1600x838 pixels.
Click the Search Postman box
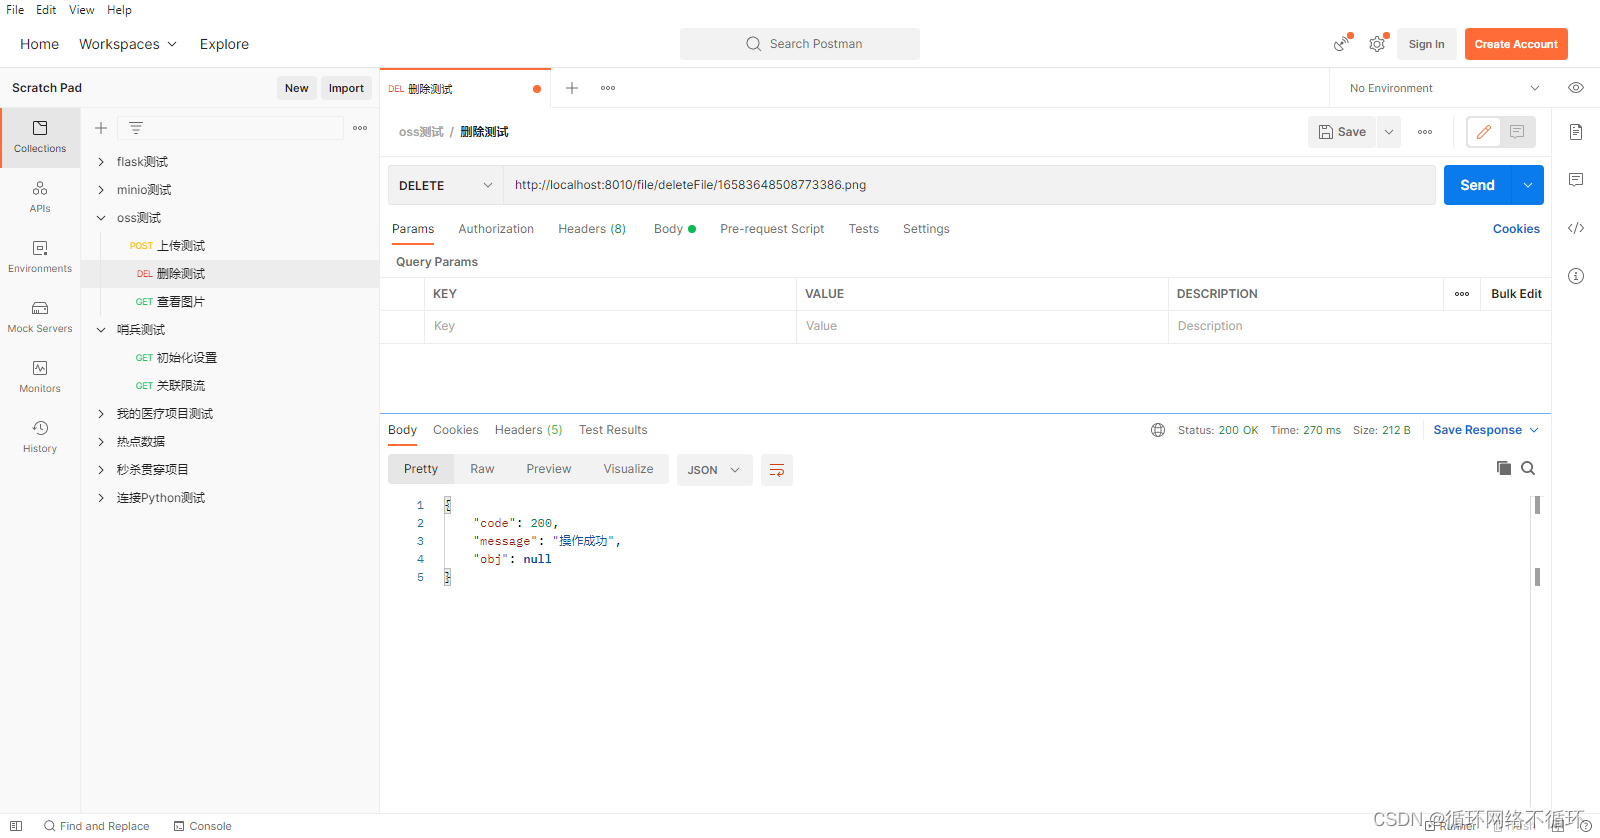(x=800, y=44)
